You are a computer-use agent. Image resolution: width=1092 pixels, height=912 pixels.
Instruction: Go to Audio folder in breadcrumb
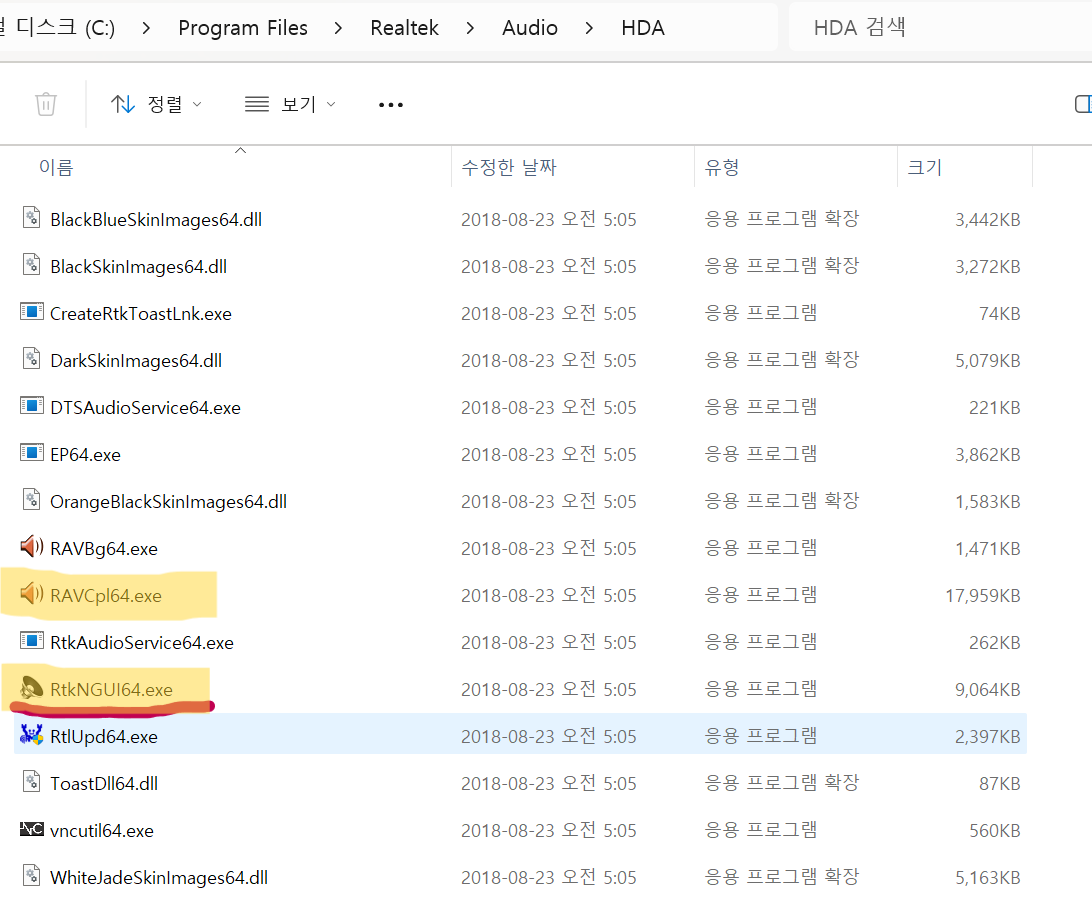[x=530, y=28]
